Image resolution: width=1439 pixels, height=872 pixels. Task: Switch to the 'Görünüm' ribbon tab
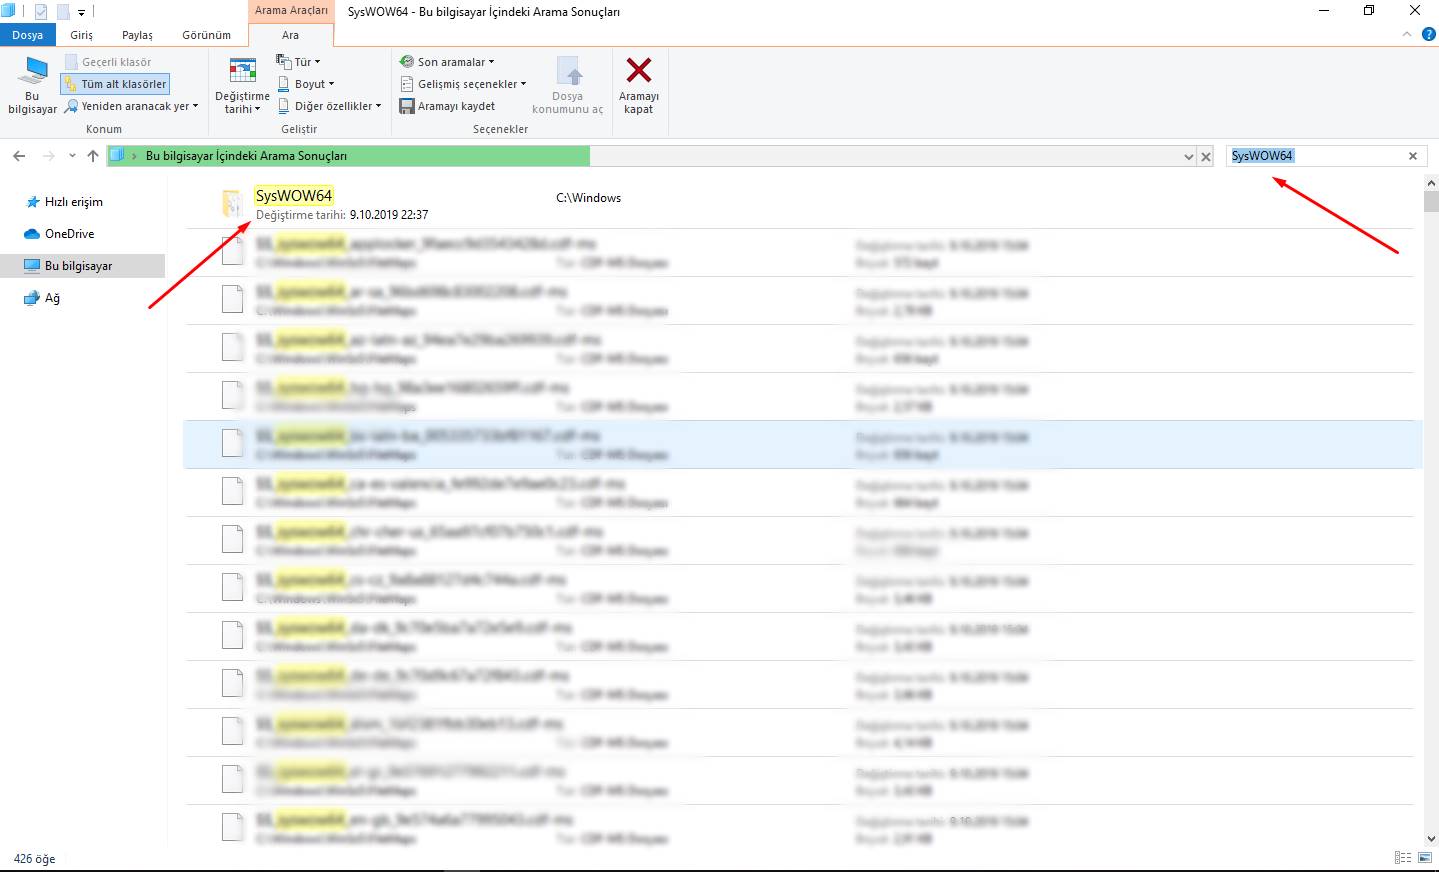[206, 34]
